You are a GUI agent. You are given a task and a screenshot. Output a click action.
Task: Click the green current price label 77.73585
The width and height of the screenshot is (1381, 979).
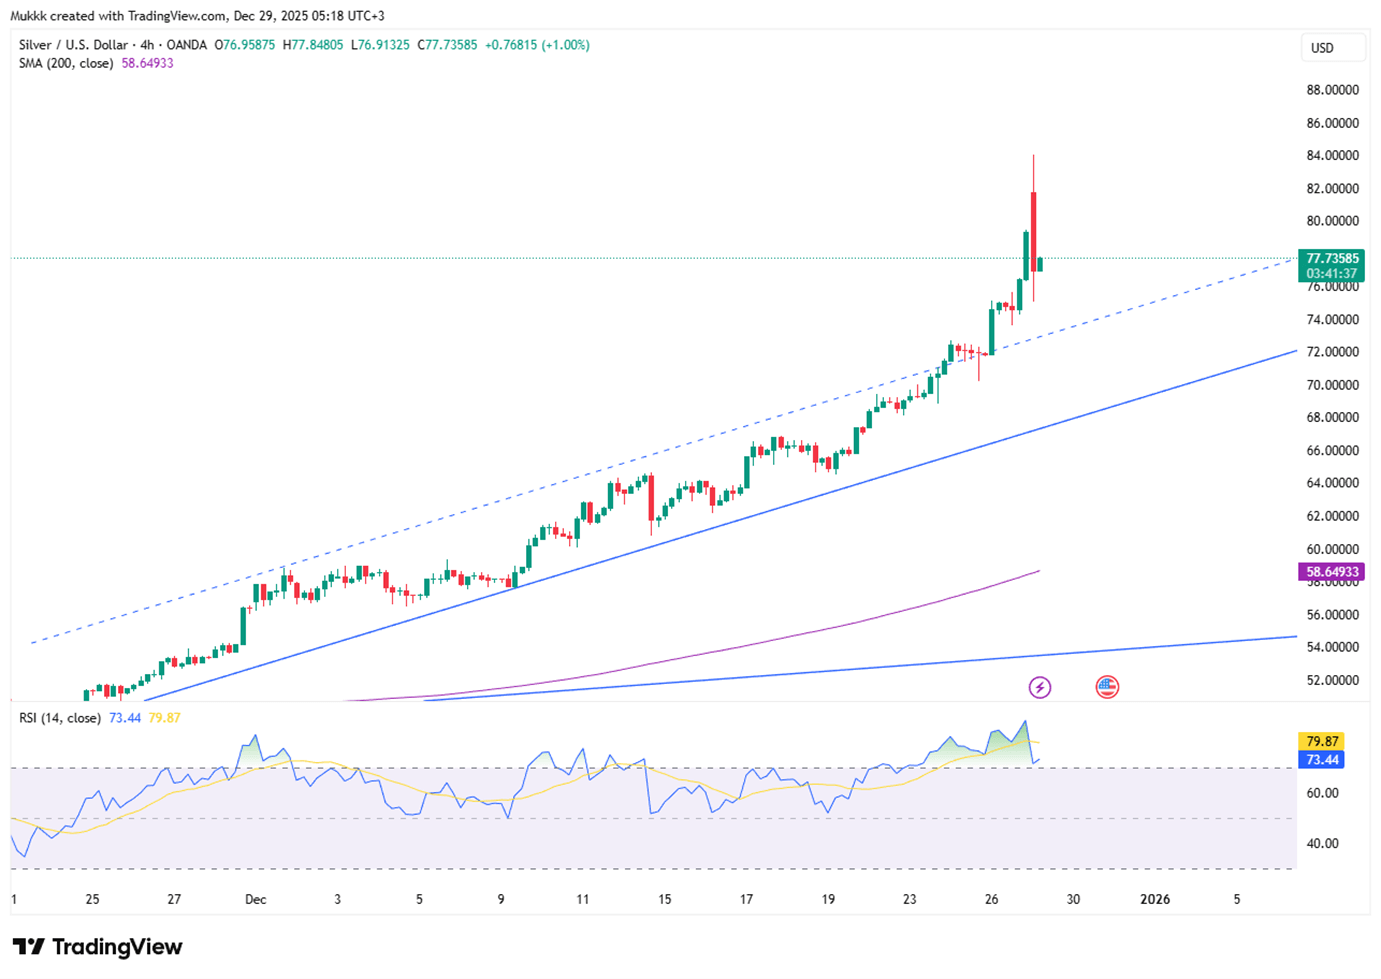click(1331, 259)
